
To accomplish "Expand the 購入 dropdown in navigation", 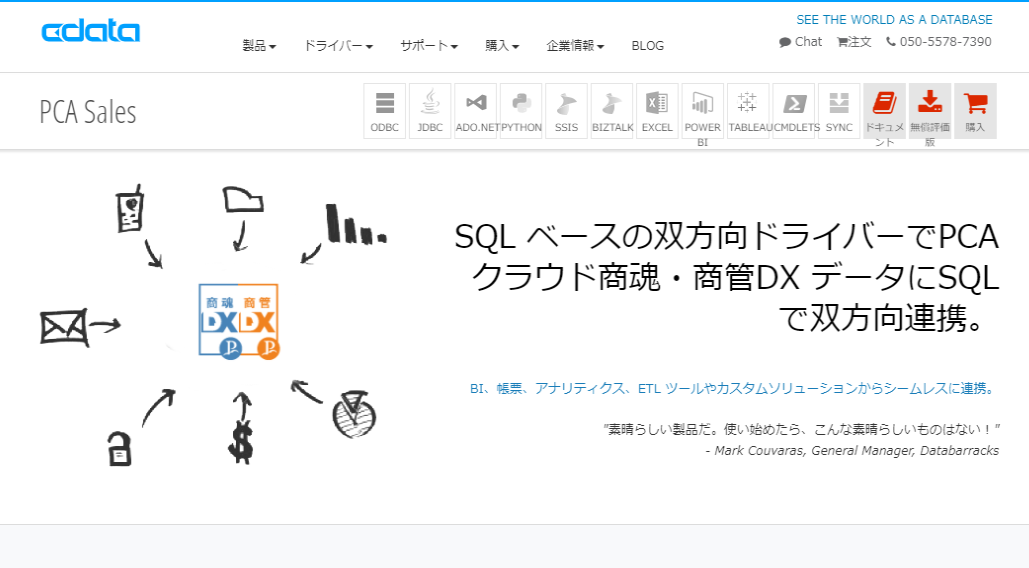I will [x=502, y=46].
